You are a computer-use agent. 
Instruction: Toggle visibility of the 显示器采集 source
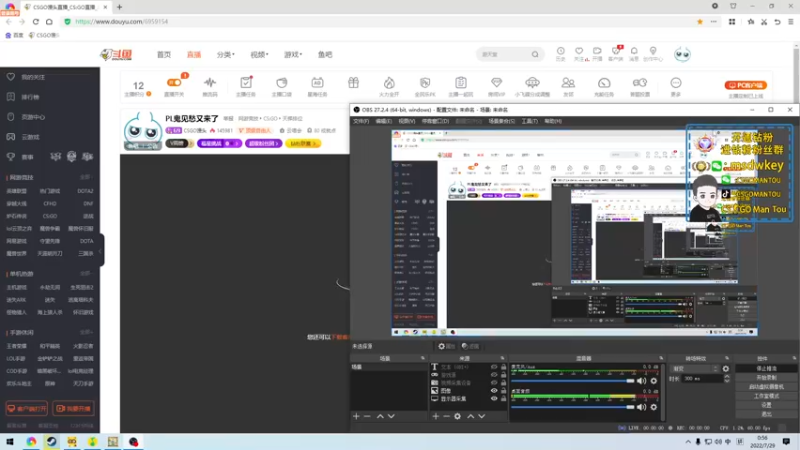pyautogui.click(x=494, y=398)
